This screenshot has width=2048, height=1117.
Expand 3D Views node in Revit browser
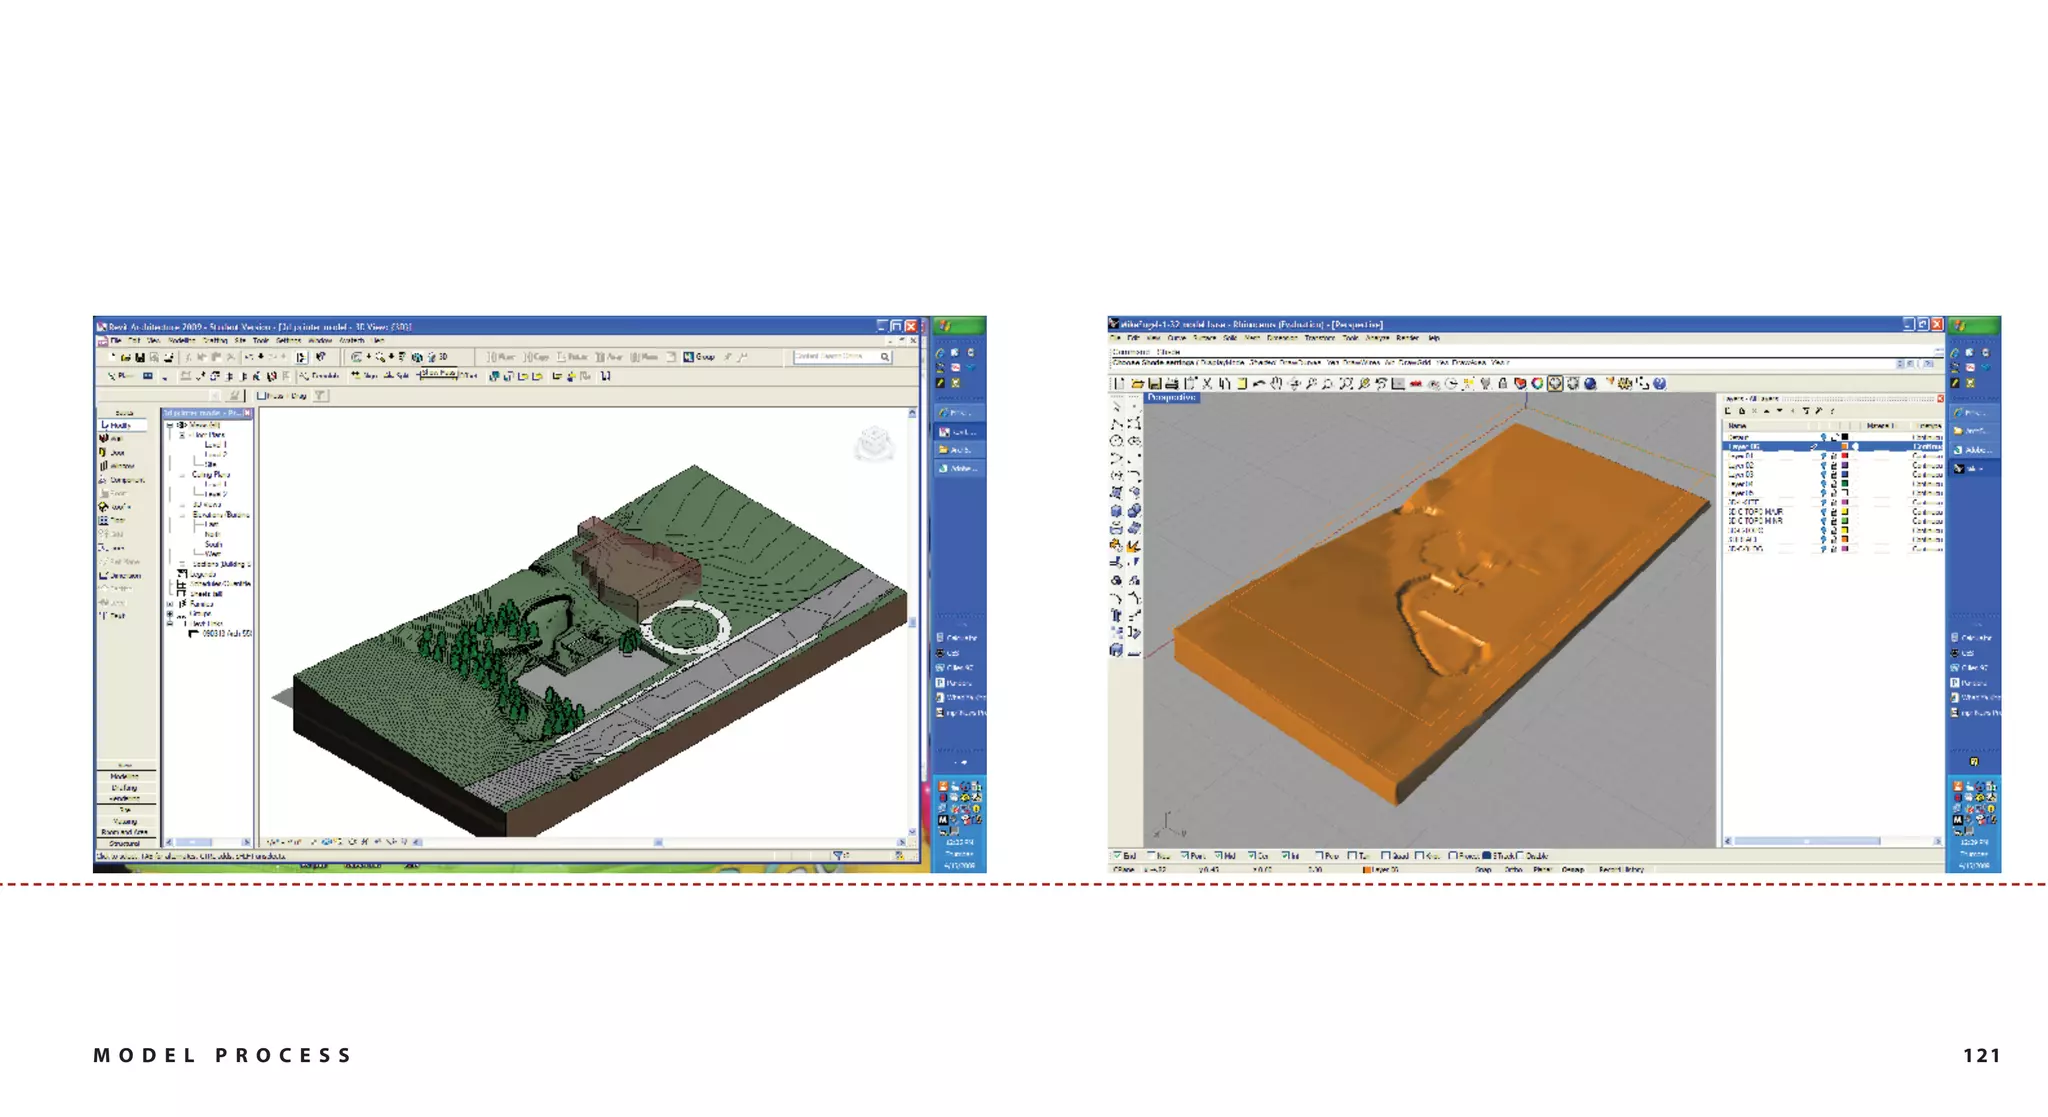(182, 505)
